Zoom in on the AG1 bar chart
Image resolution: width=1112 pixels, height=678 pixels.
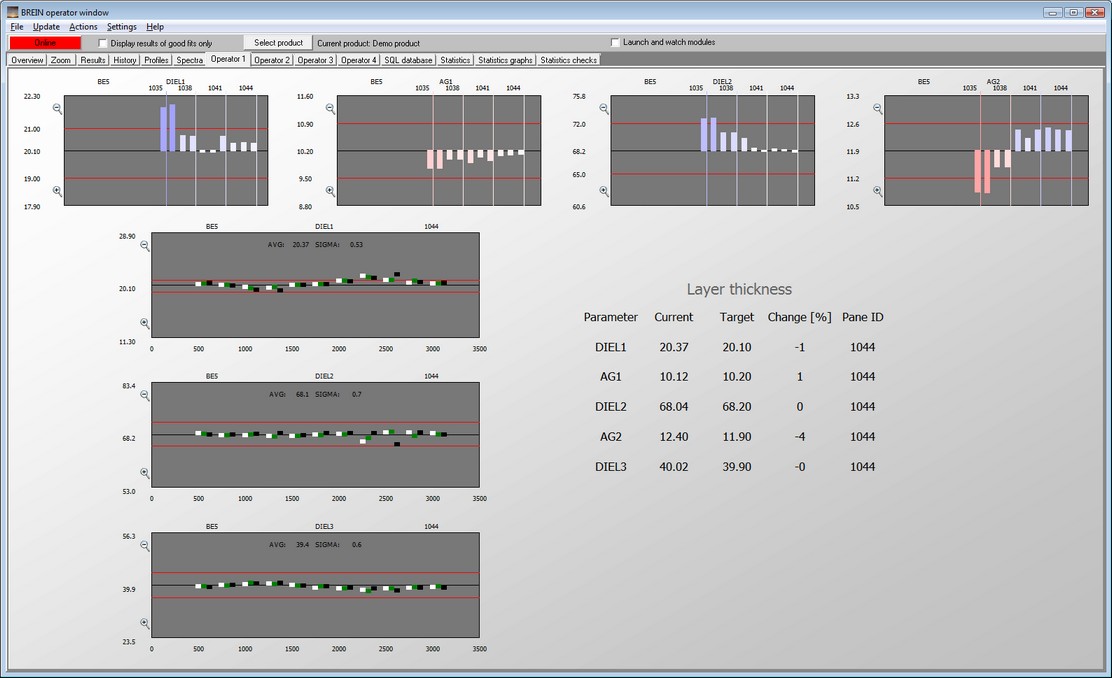330,190
